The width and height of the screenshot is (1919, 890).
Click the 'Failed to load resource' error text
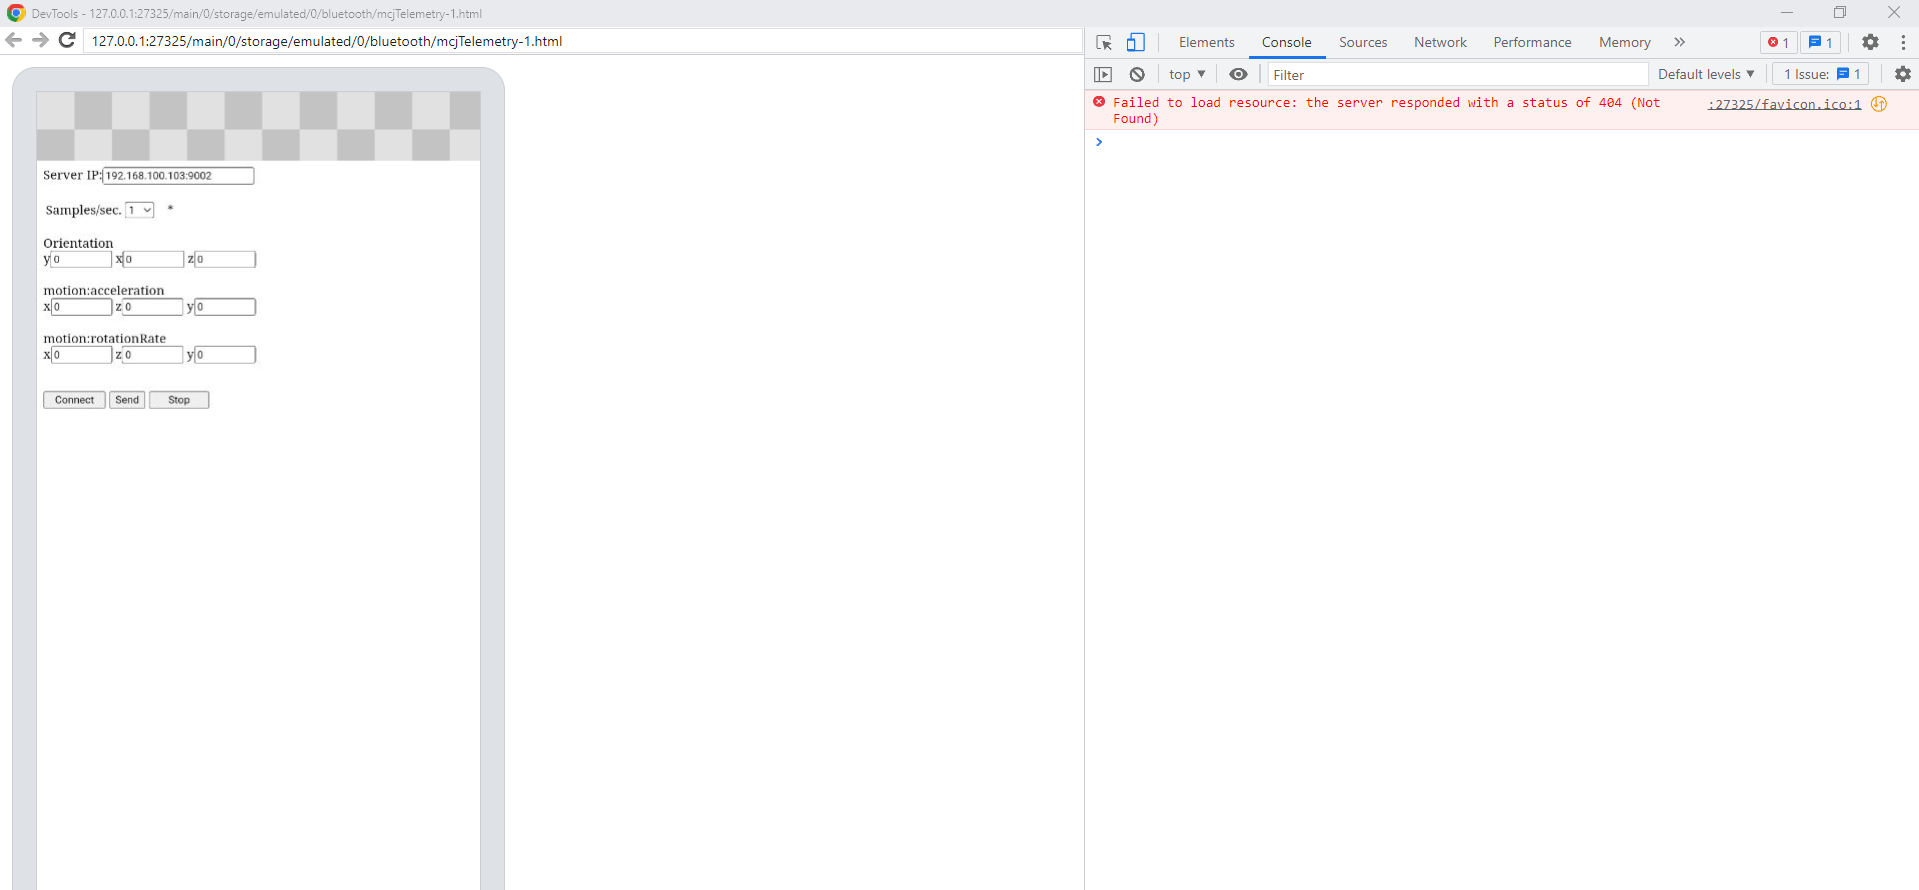pyautogui.click(x=1386, y=110)
